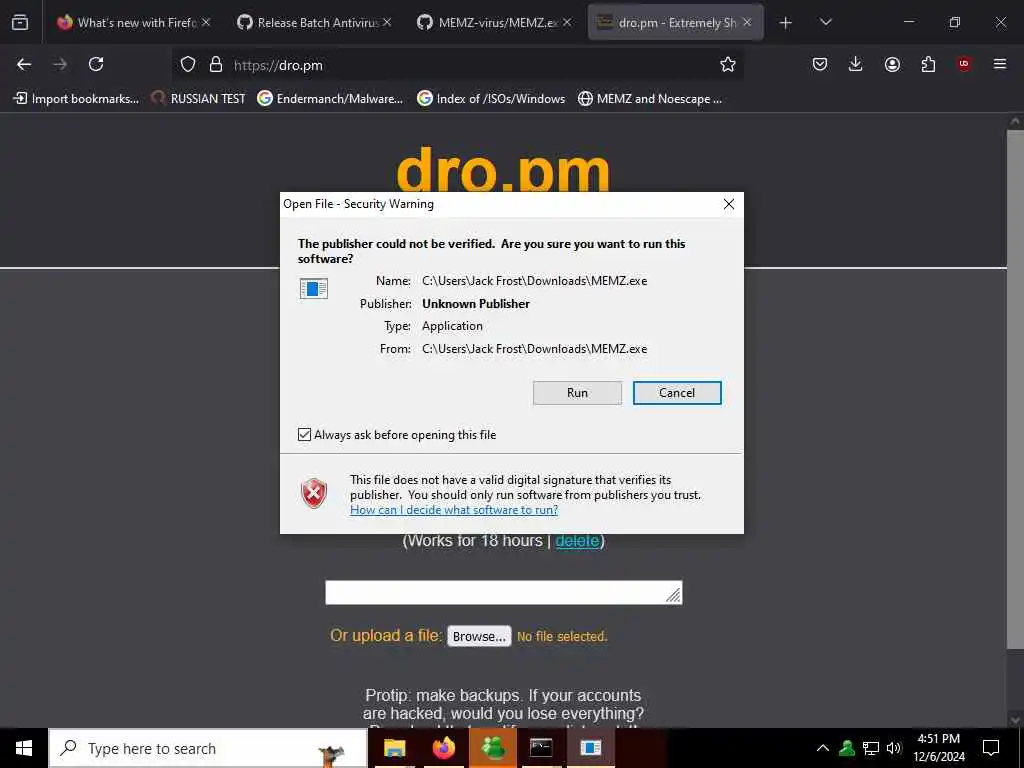Switch to the Release Batch Antivirus tab
The height and width of the screenshot is (768, 1024).
click(x=314, y=22)
